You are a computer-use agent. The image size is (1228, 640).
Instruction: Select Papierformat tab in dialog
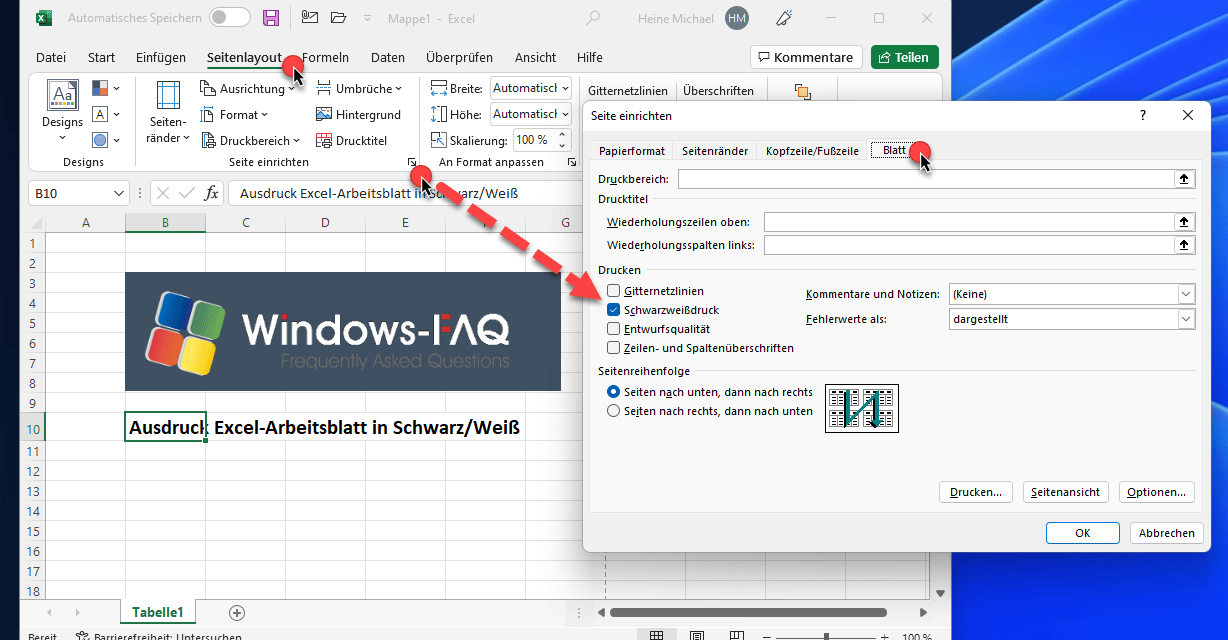click(632, 151)
